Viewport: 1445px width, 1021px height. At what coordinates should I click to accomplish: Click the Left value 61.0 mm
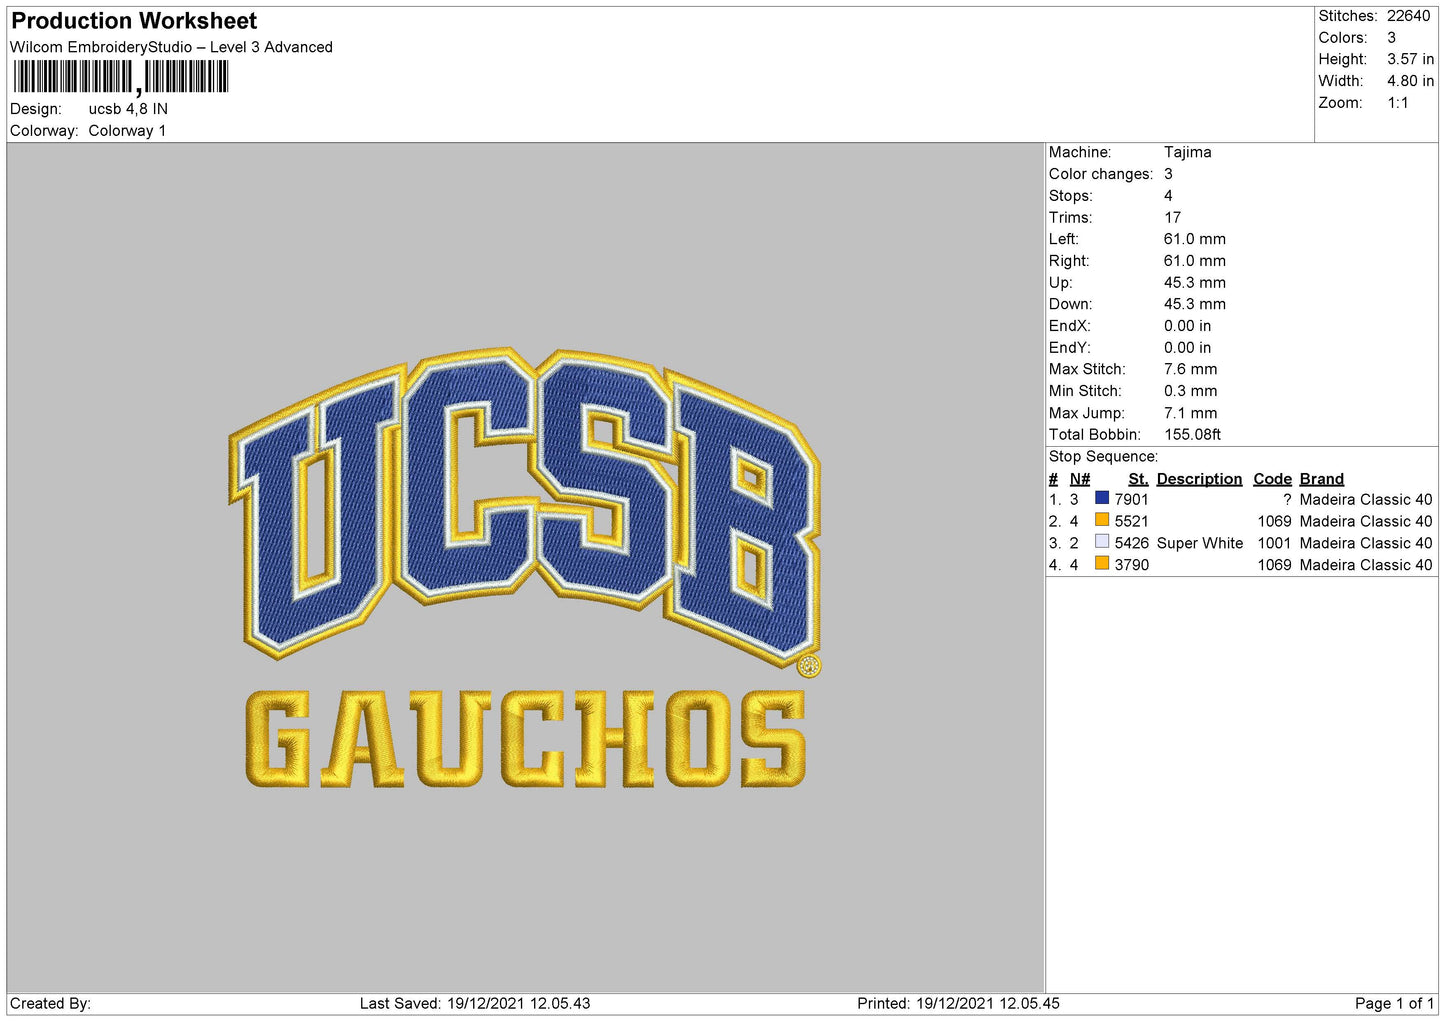pos(1194,239)
